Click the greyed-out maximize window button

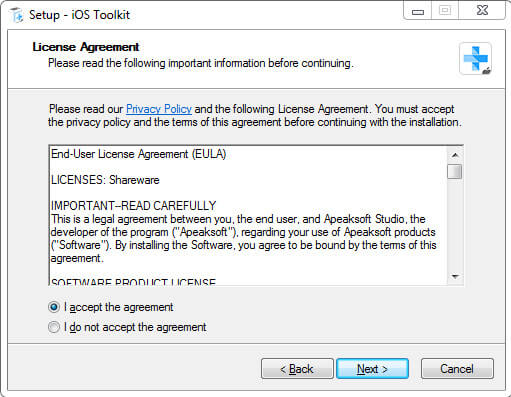tap(445, 11)
